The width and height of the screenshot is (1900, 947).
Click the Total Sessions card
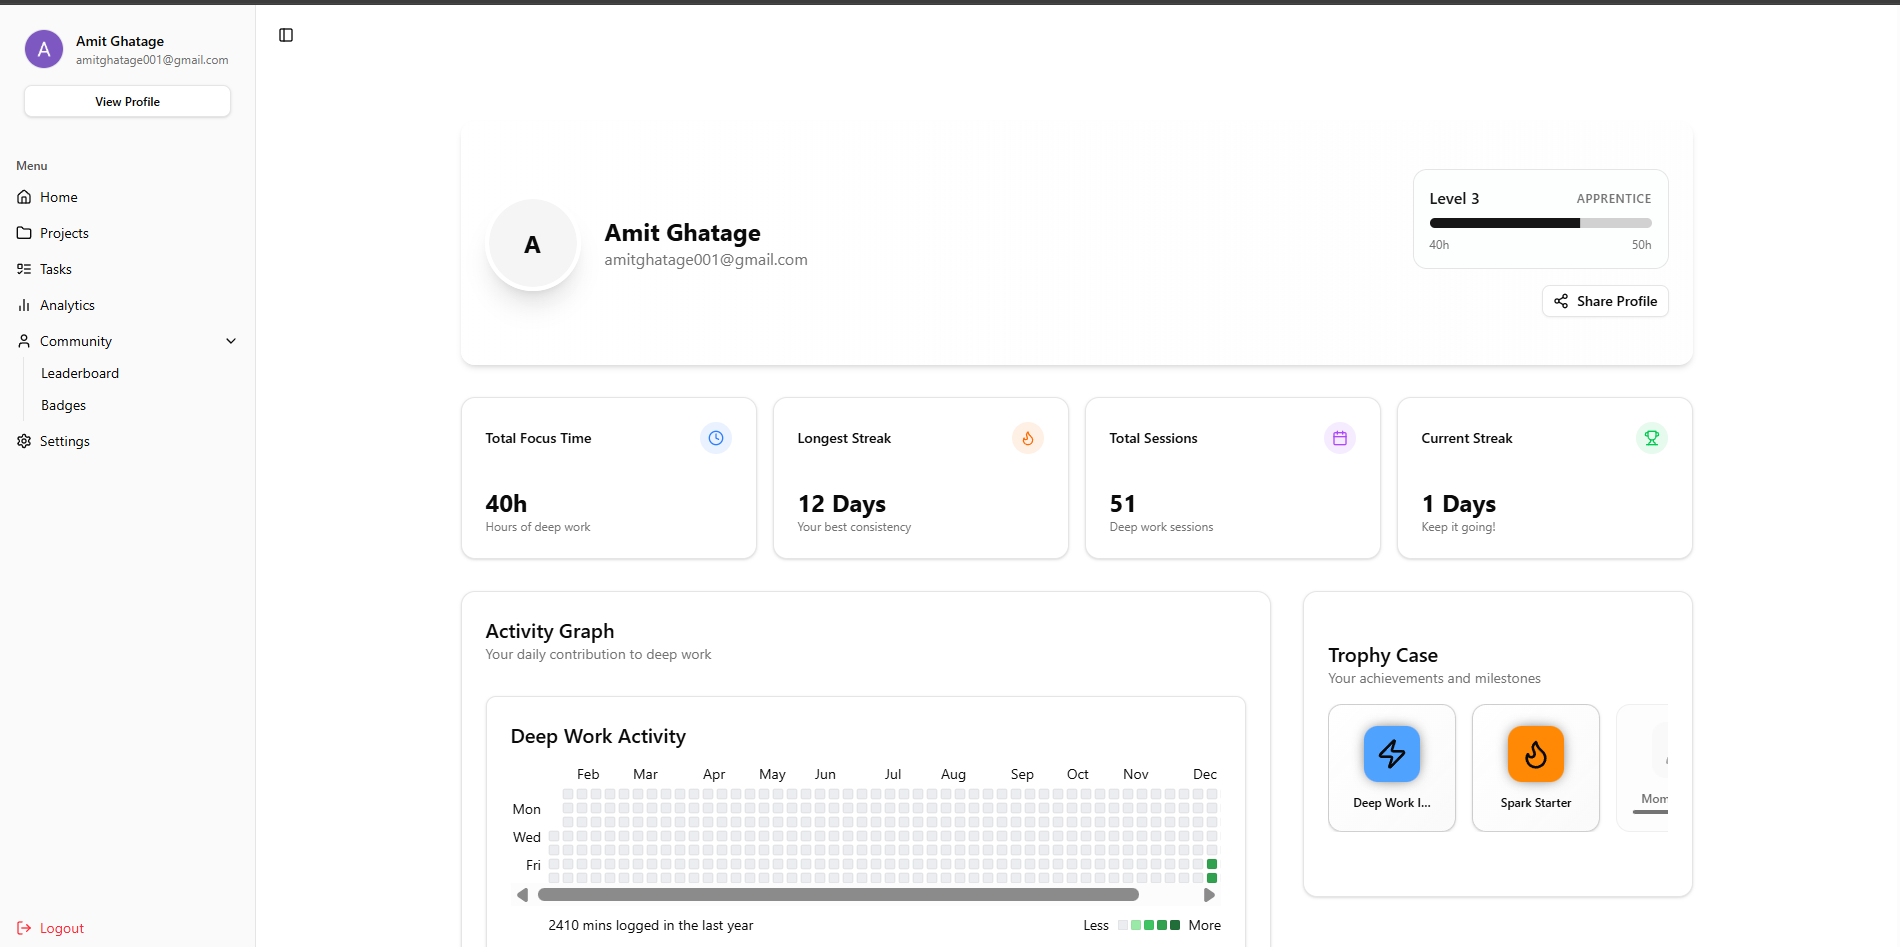click(x=1233, y=478)
